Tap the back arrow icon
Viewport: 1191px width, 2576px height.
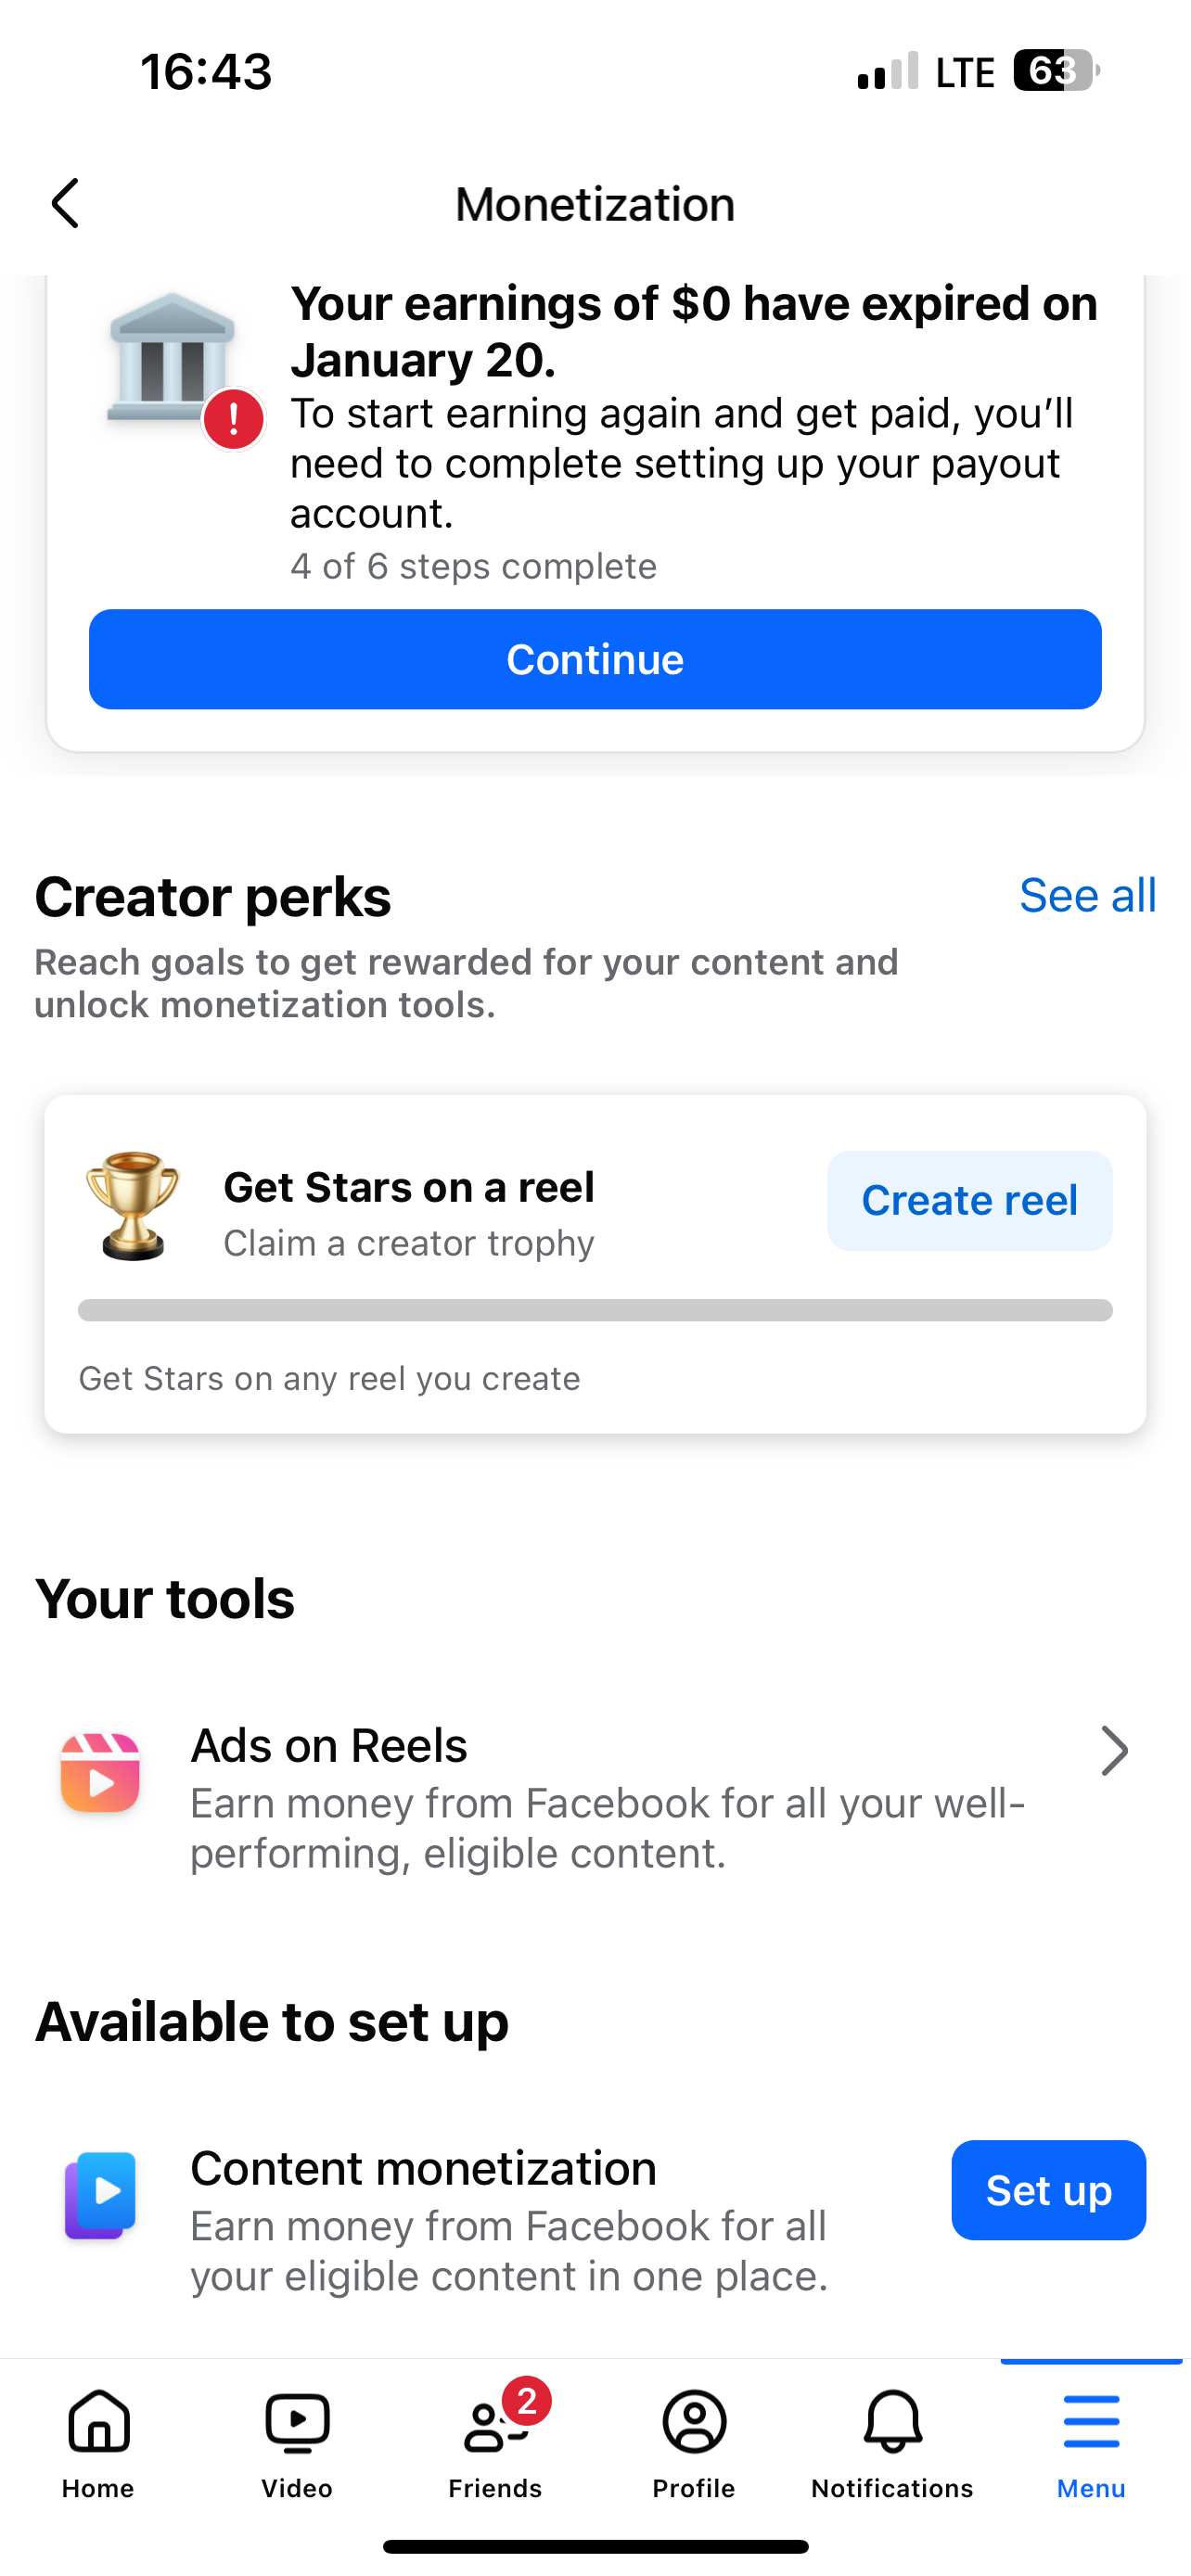click(x=65, y=204)
